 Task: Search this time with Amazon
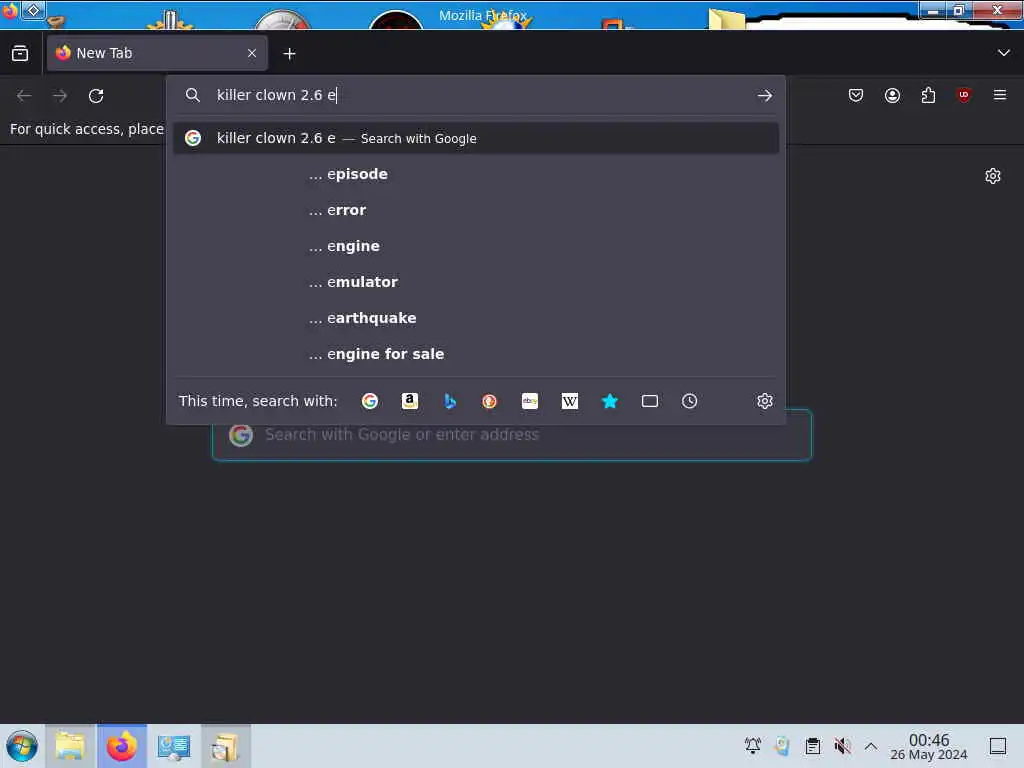[409, 401]
